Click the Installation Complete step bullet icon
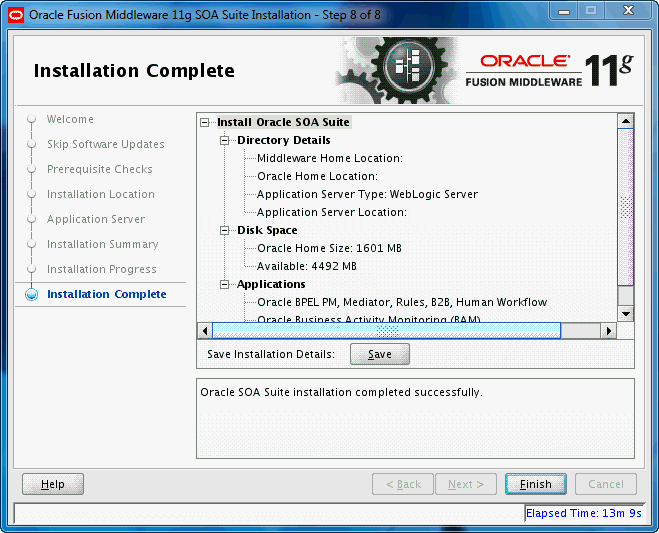659x533 pixels. coord(32,295)
